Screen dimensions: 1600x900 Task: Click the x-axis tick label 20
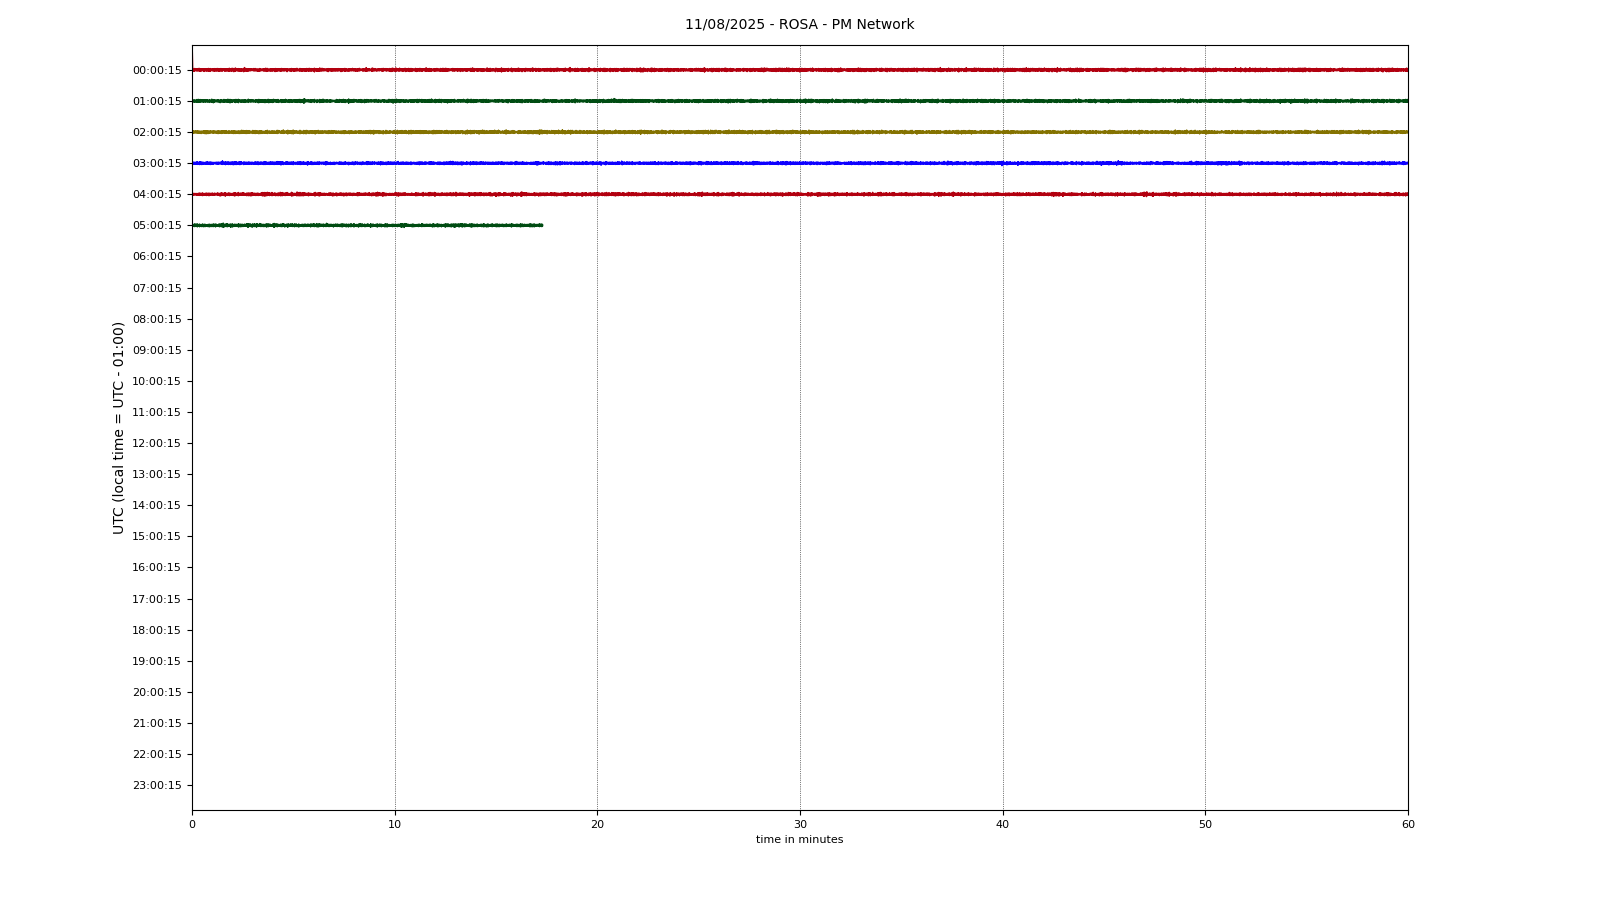coord(597,825)
